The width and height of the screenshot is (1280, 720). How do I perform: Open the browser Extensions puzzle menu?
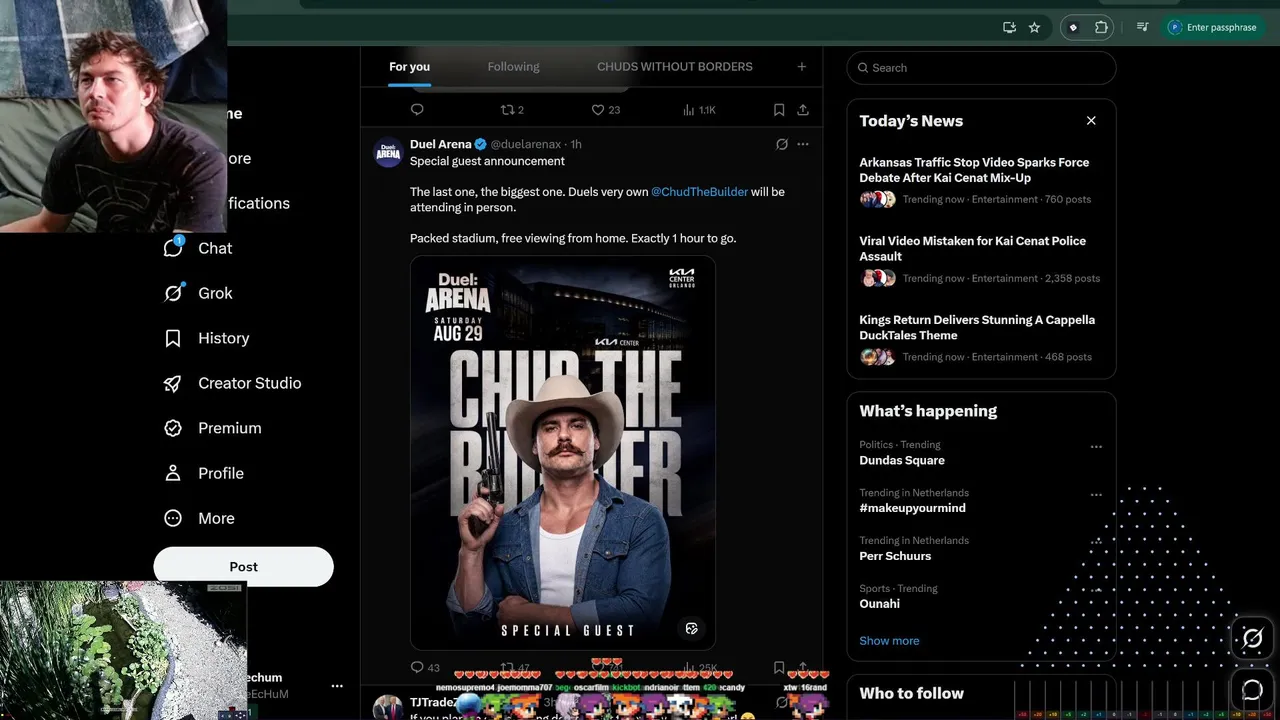(x=1101, y=27)
